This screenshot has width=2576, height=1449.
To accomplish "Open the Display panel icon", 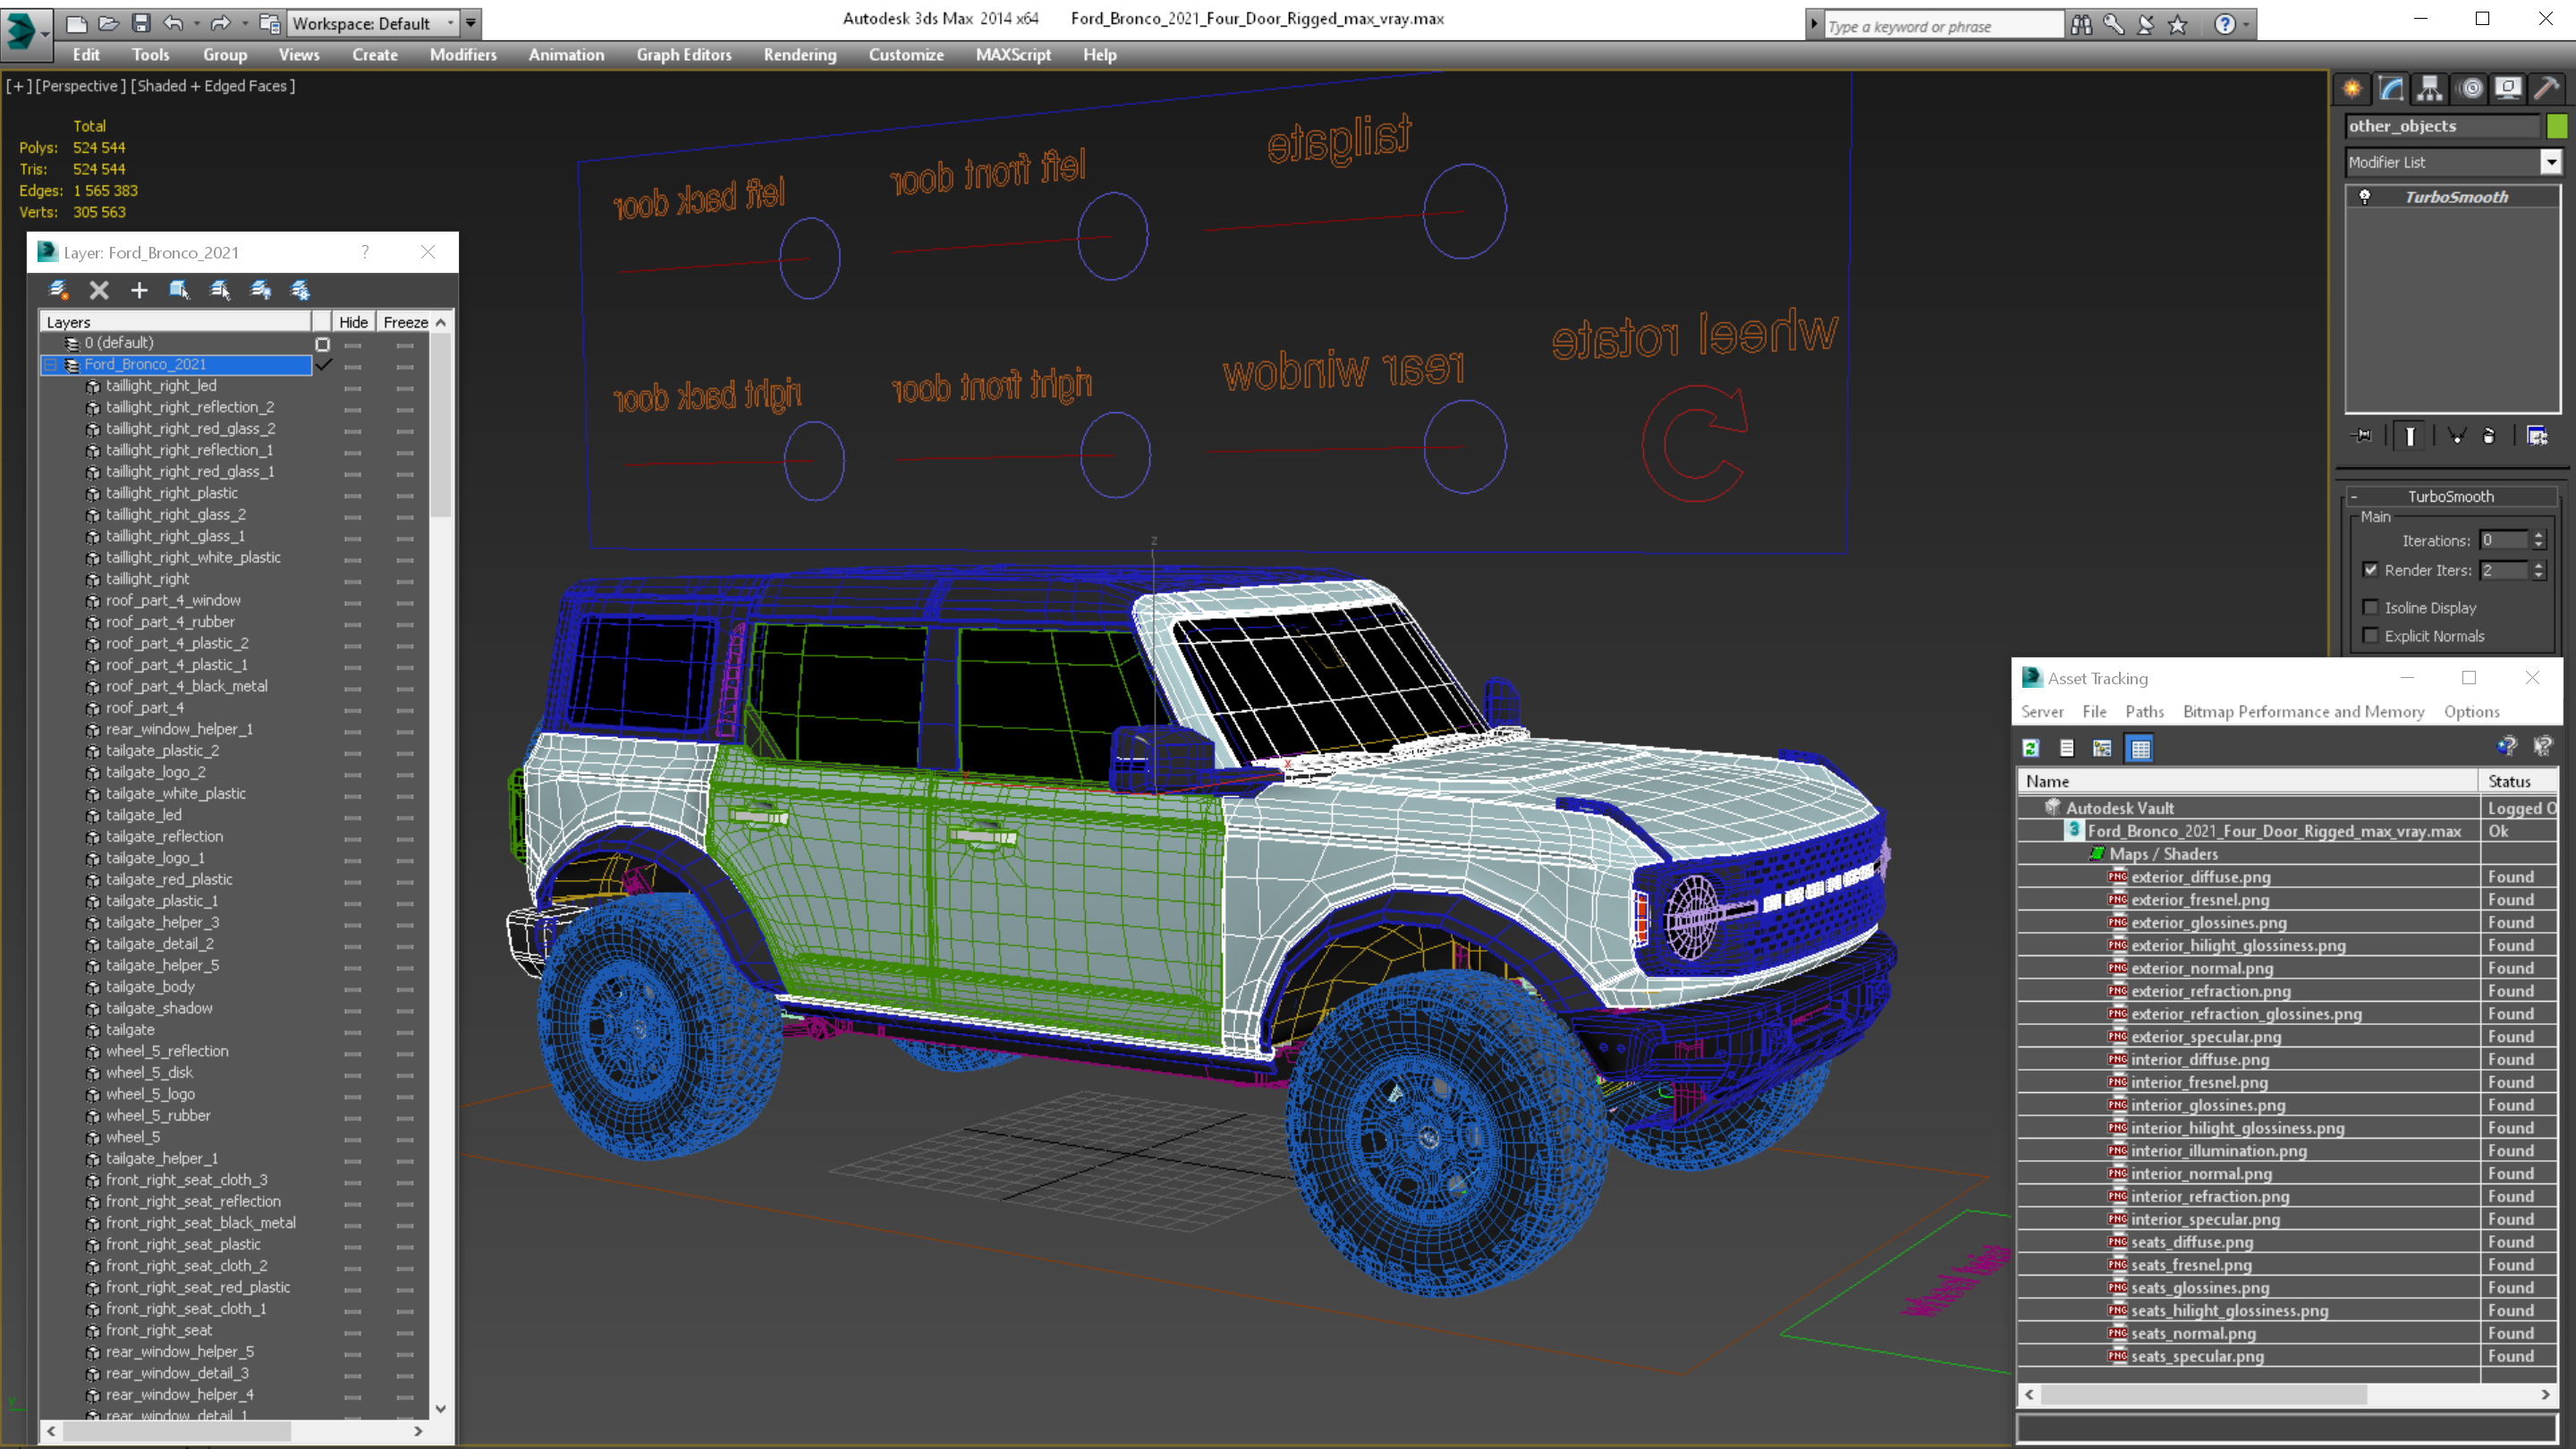I will tap(2508, 89).
